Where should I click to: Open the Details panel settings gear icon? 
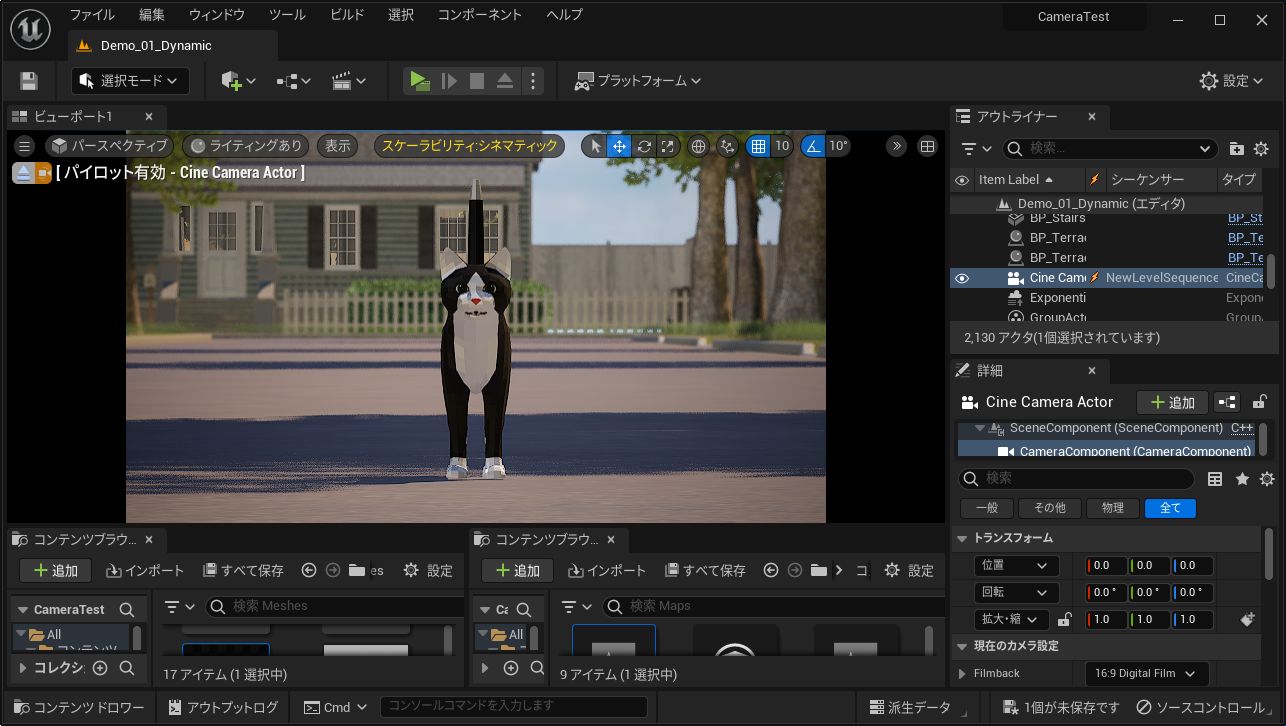1266,479
